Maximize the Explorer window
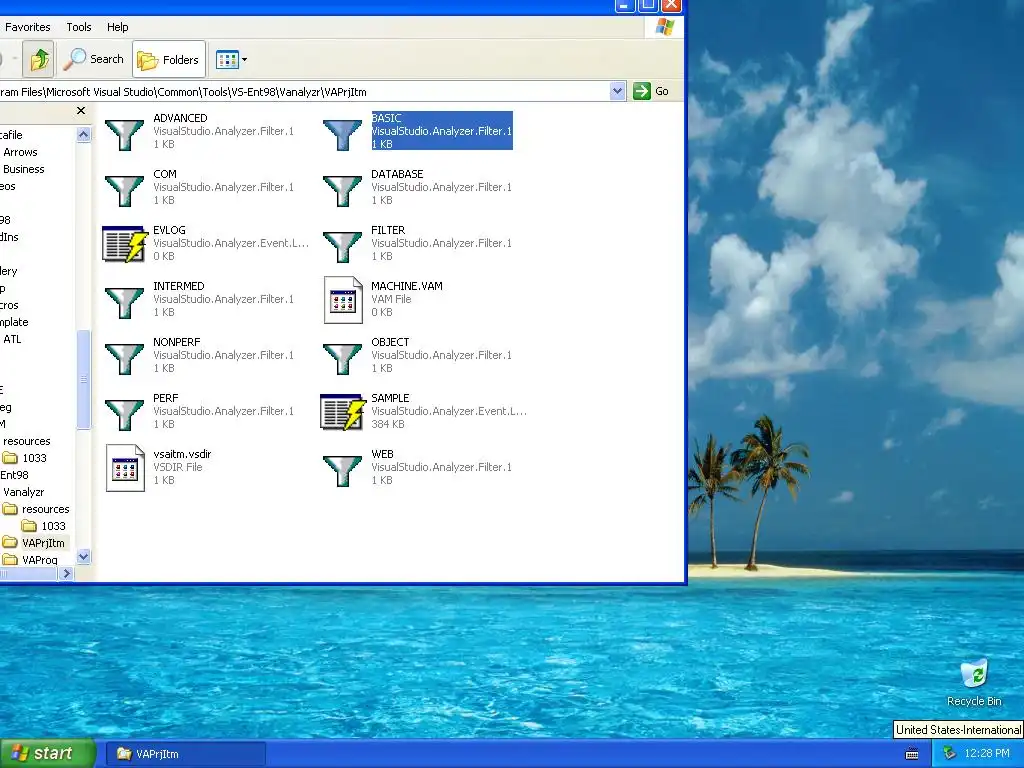Viewport: 1024px width, 768px height. pos(648,5)
